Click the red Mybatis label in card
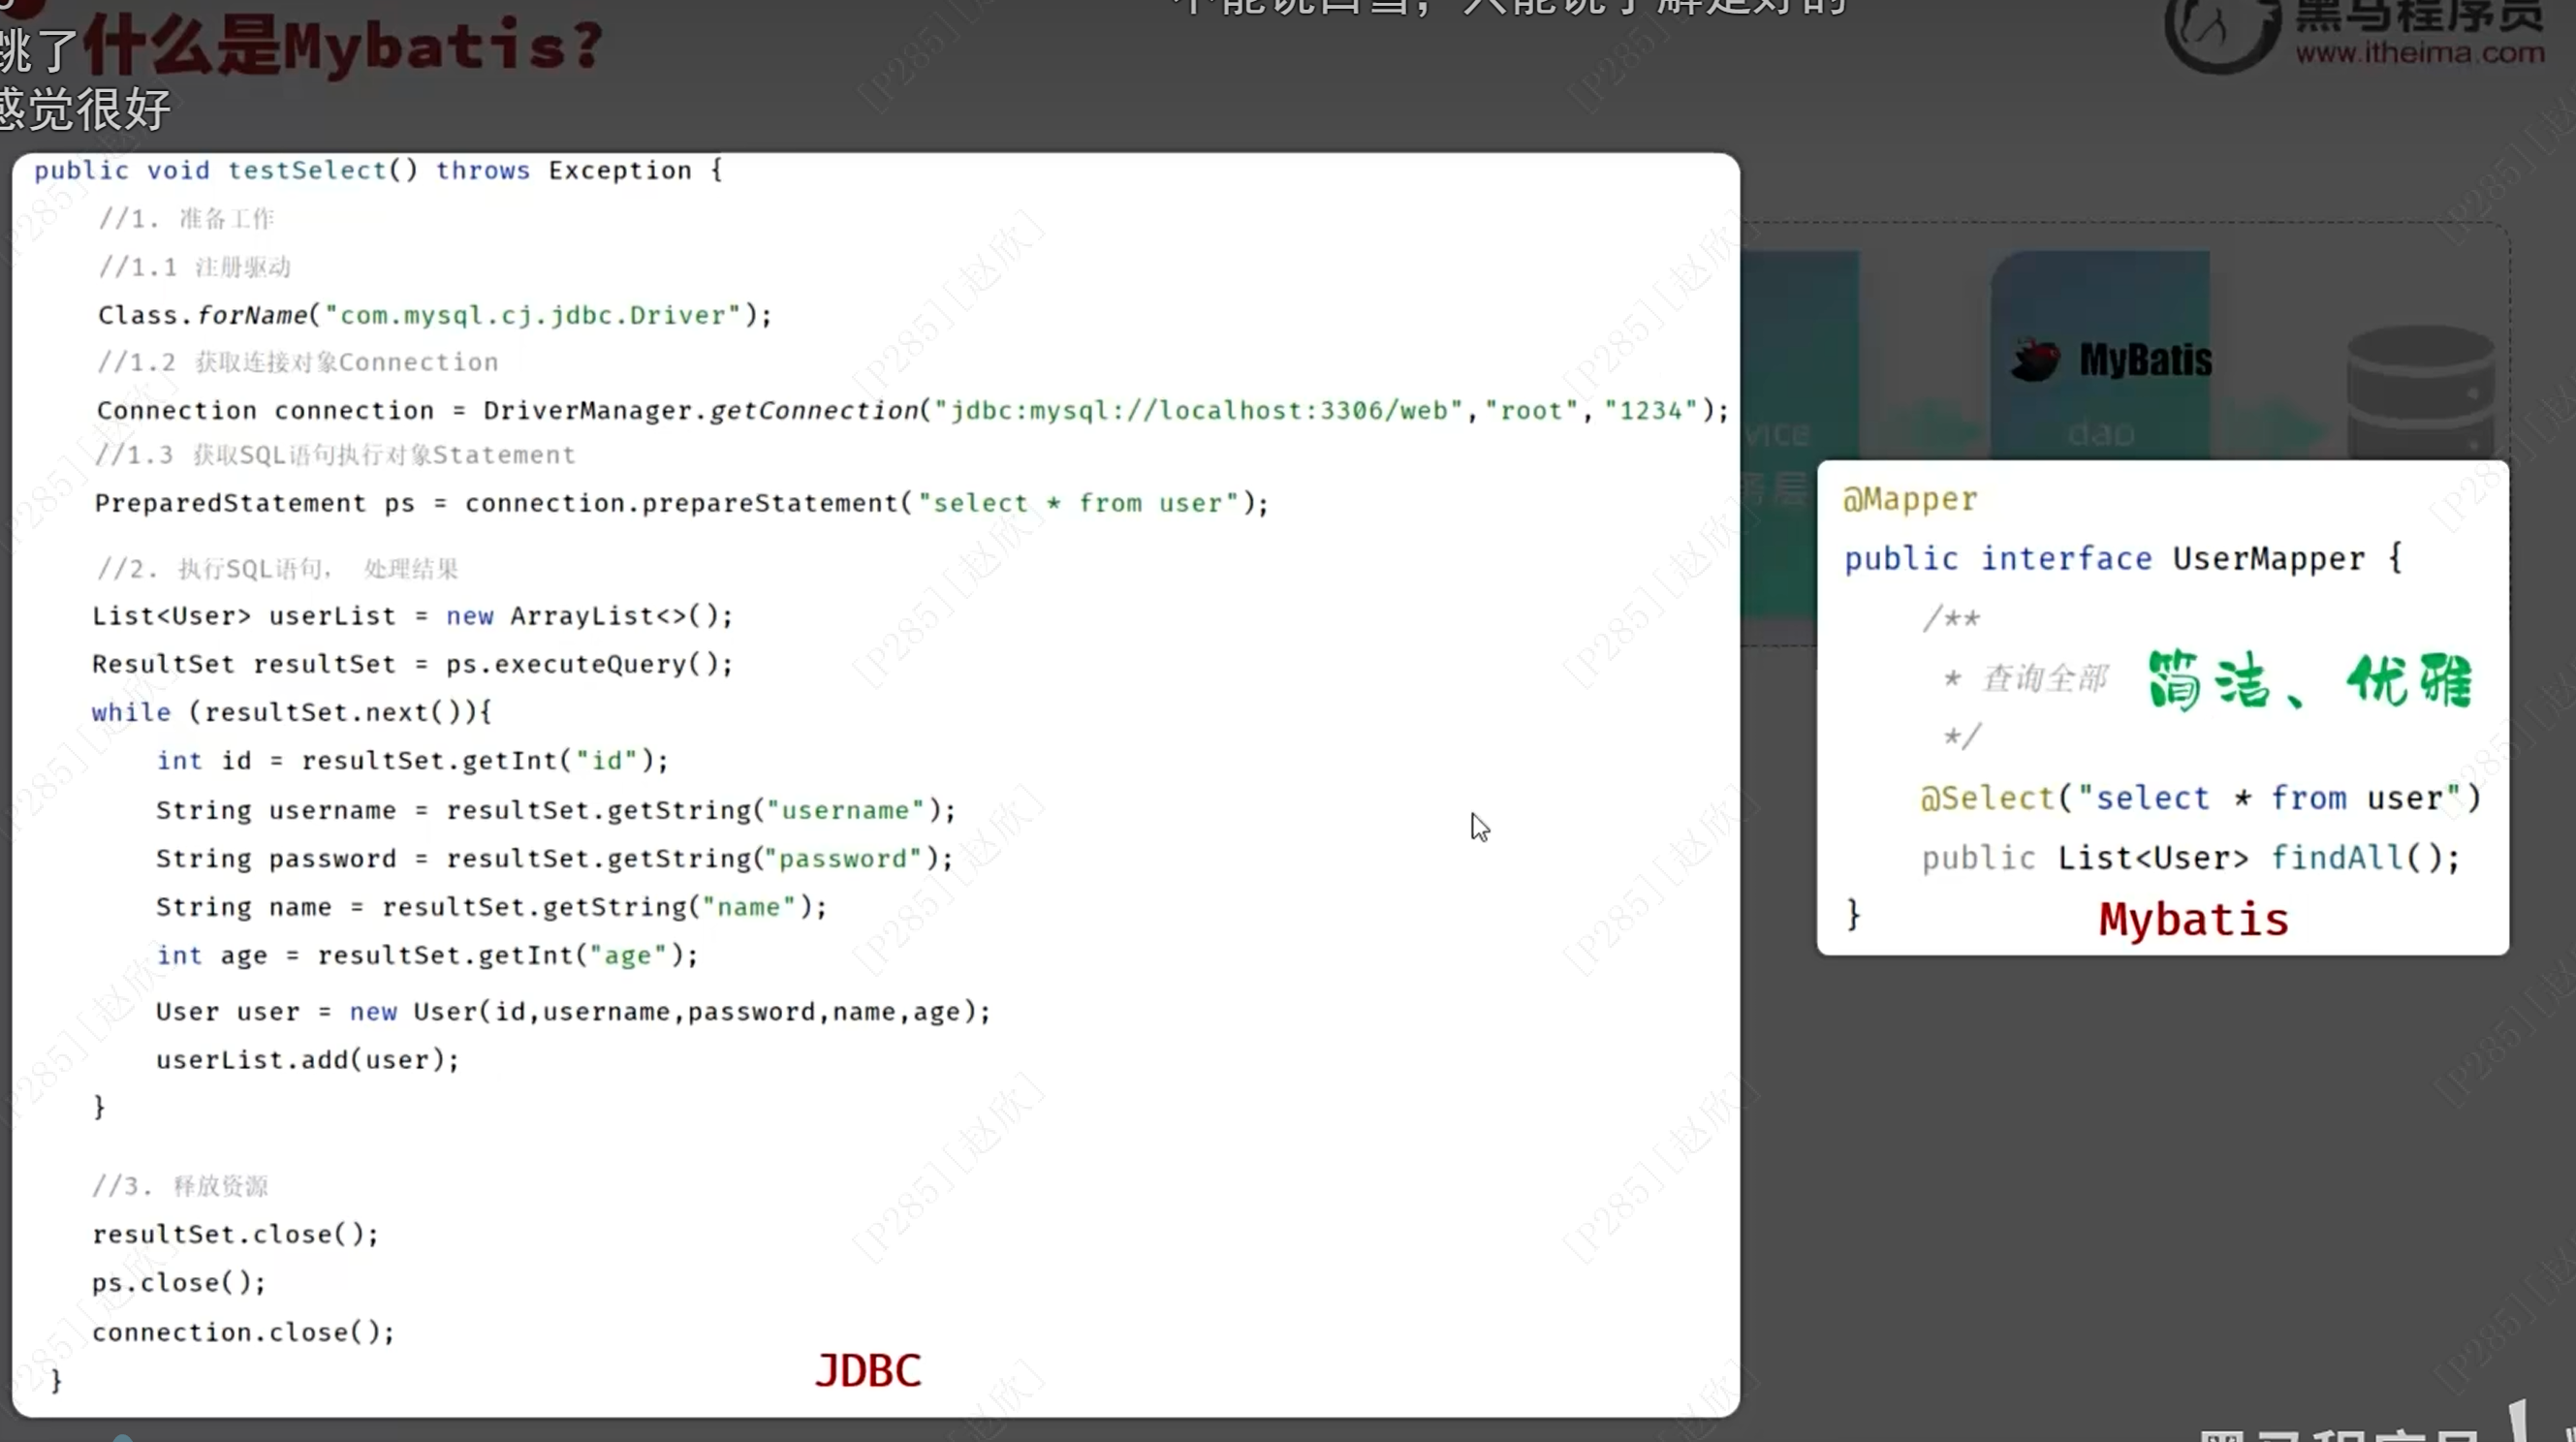This screenshot has width=2576, height=1442. coord(2193,919)
